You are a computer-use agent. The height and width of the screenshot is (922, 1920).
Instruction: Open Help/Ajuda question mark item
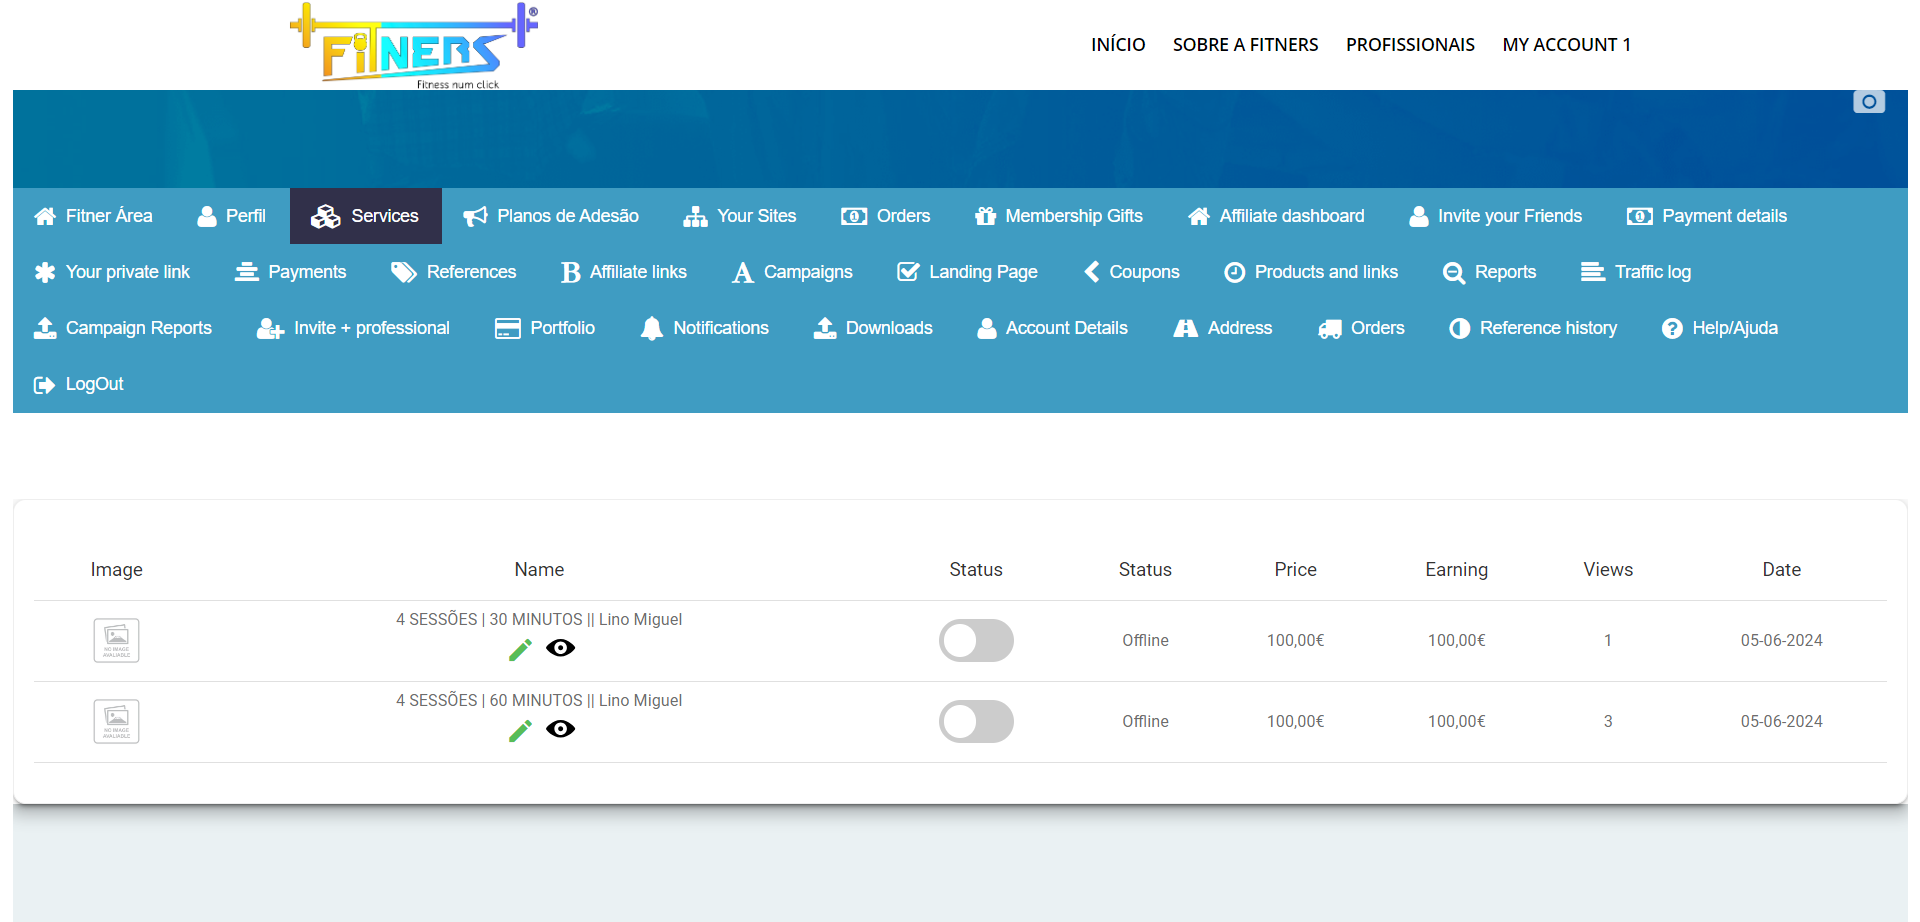click(x=1671, y=328)
